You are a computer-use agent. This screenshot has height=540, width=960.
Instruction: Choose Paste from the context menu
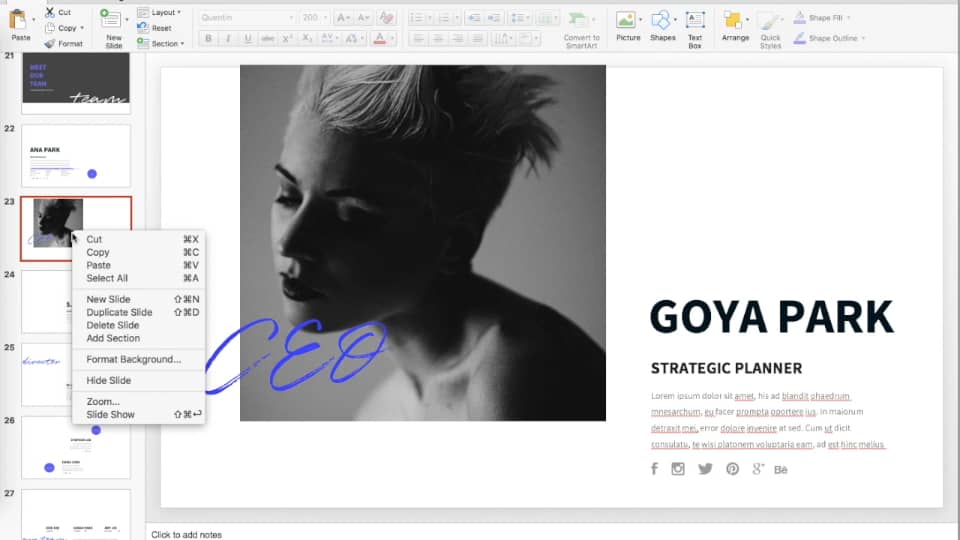[138, 265]
